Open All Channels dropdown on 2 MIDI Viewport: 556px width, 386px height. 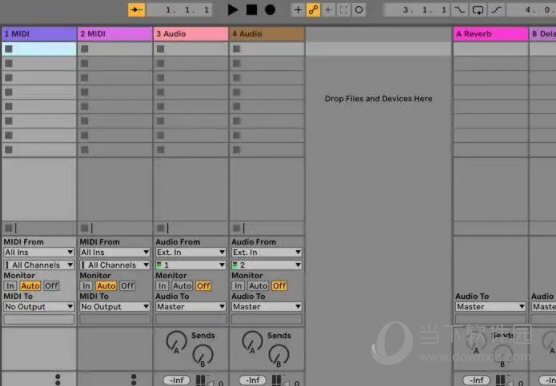click(115, 265)
